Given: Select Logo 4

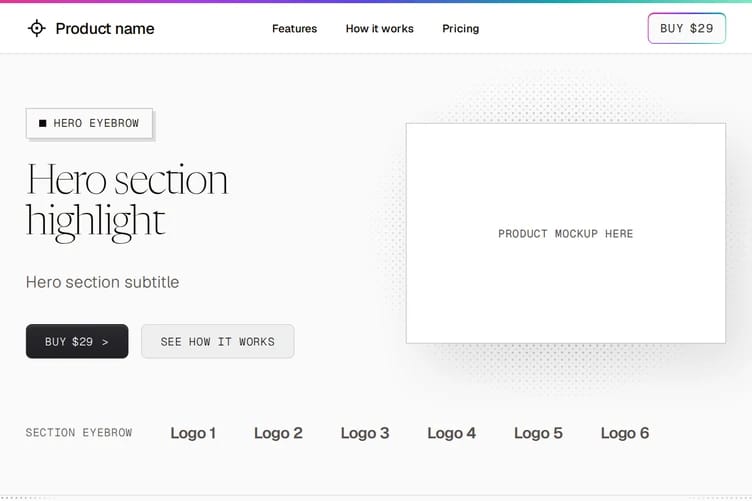Looking at the screenshot, I should point(452,433).
